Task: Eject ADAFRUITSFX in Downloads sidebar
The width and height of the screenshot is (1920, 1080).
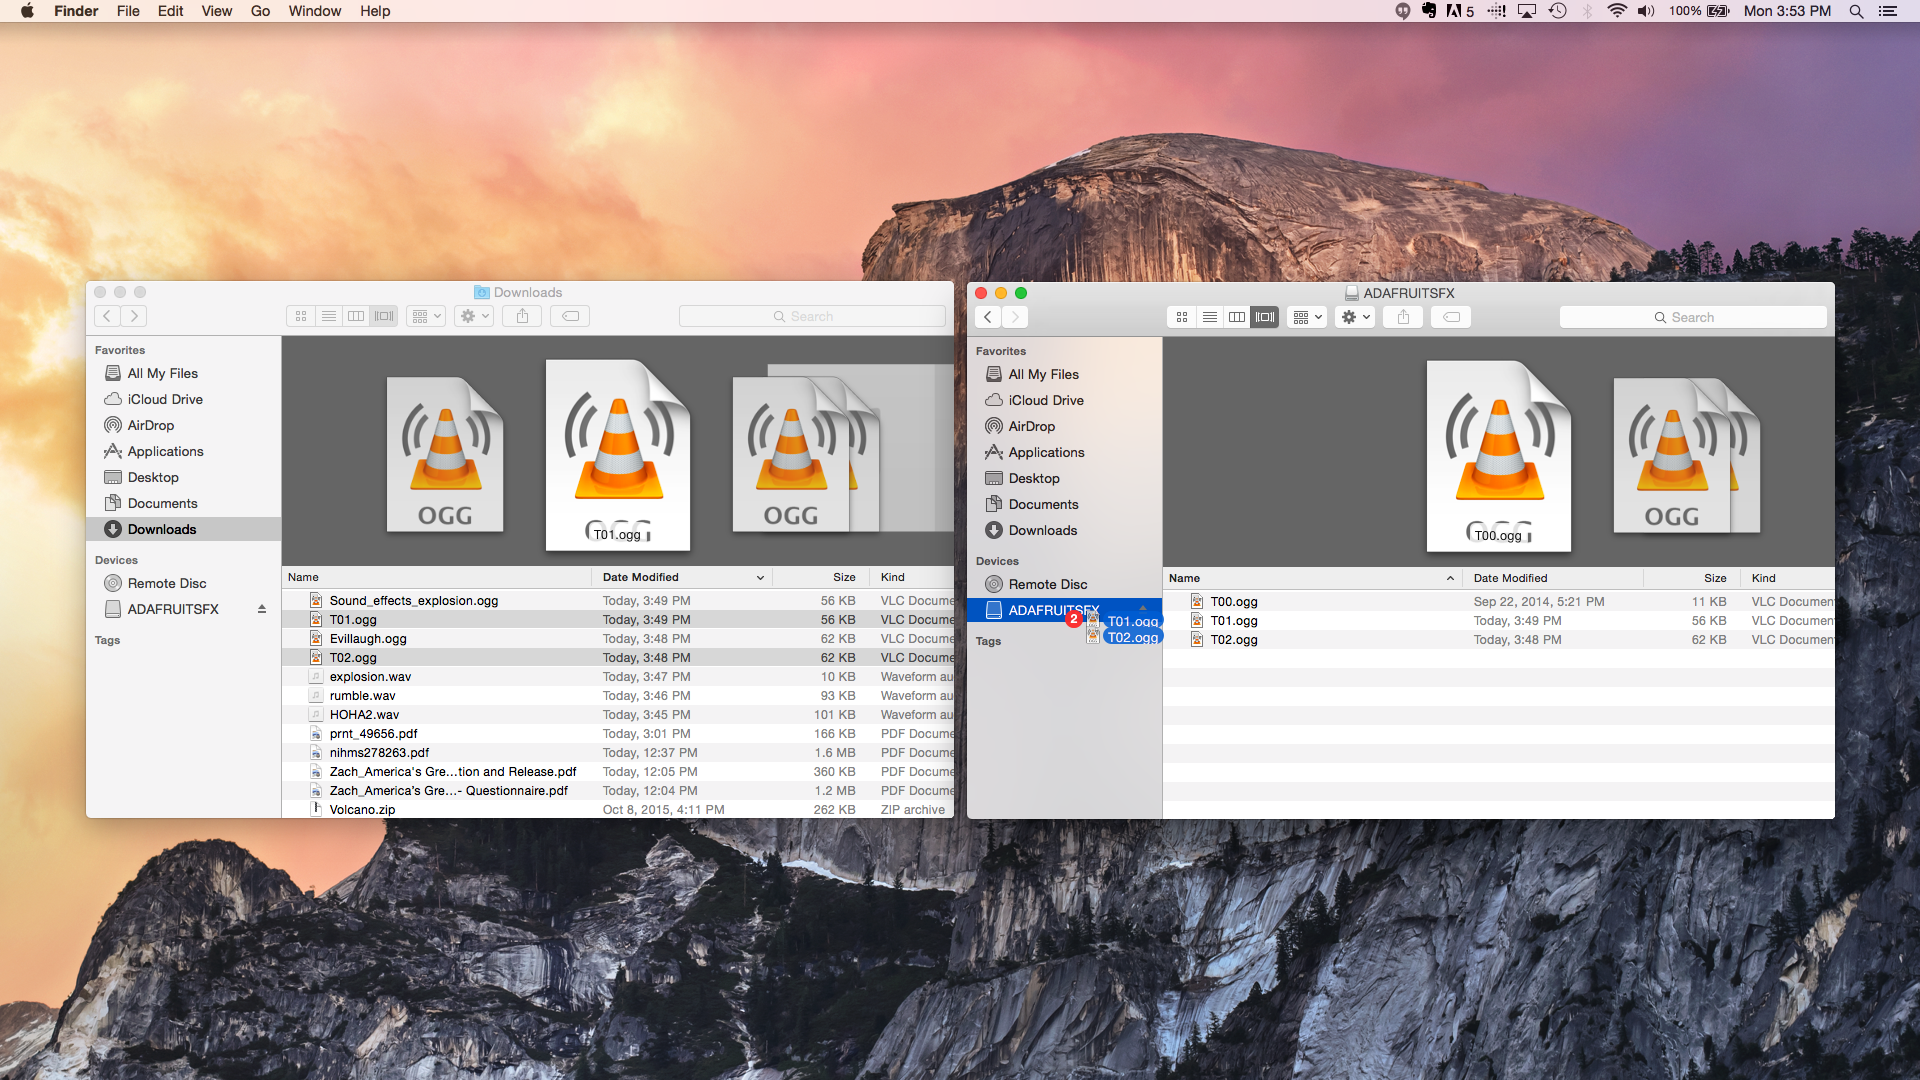Action: click(x=262, y=609)
